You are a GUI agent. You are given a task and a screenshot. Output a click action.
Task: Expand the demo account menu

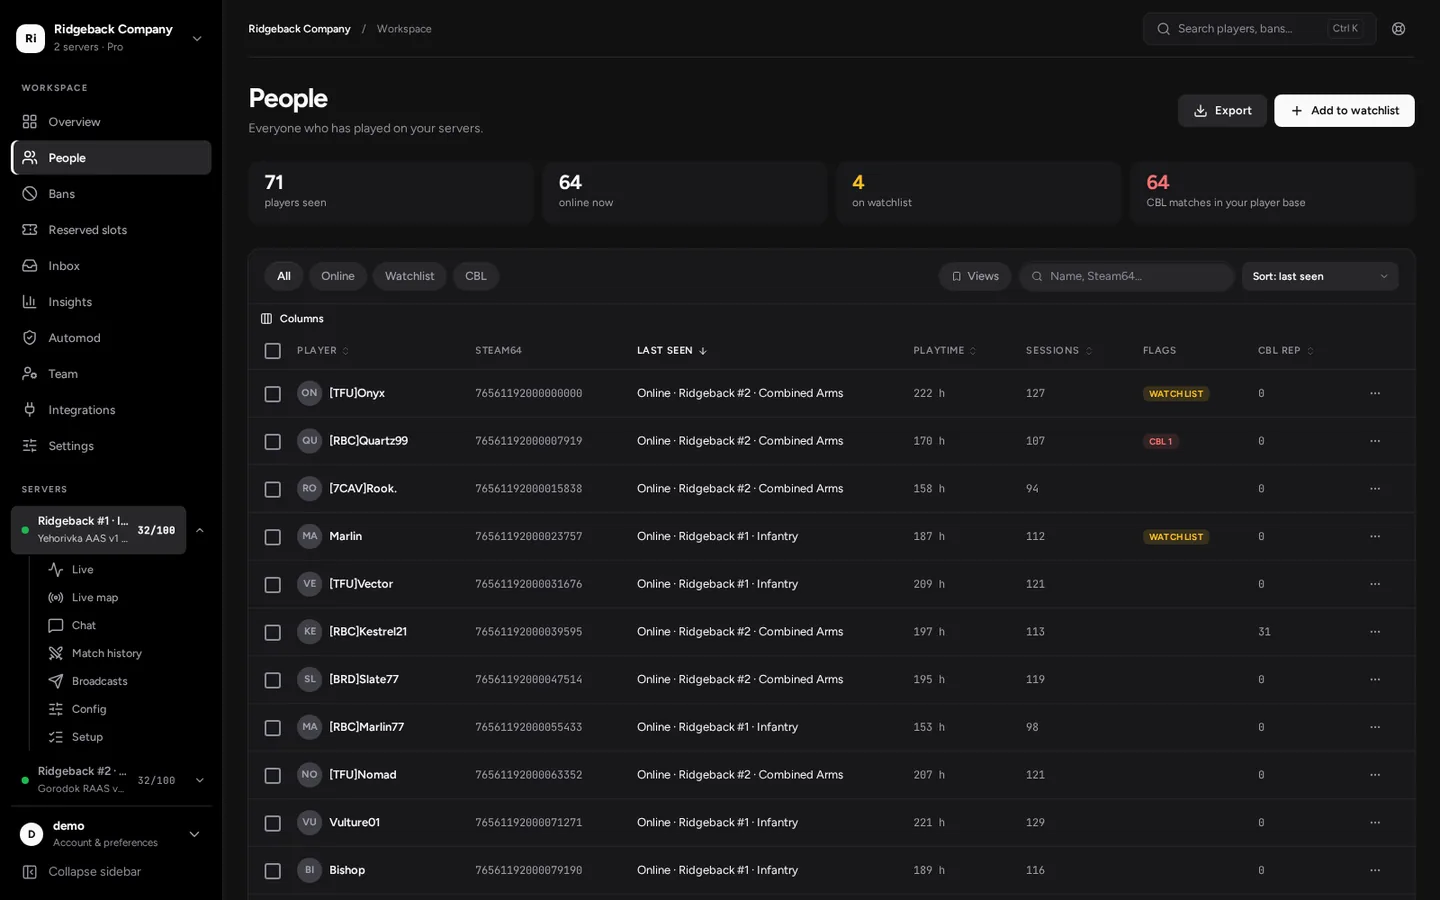coord(111,834)
